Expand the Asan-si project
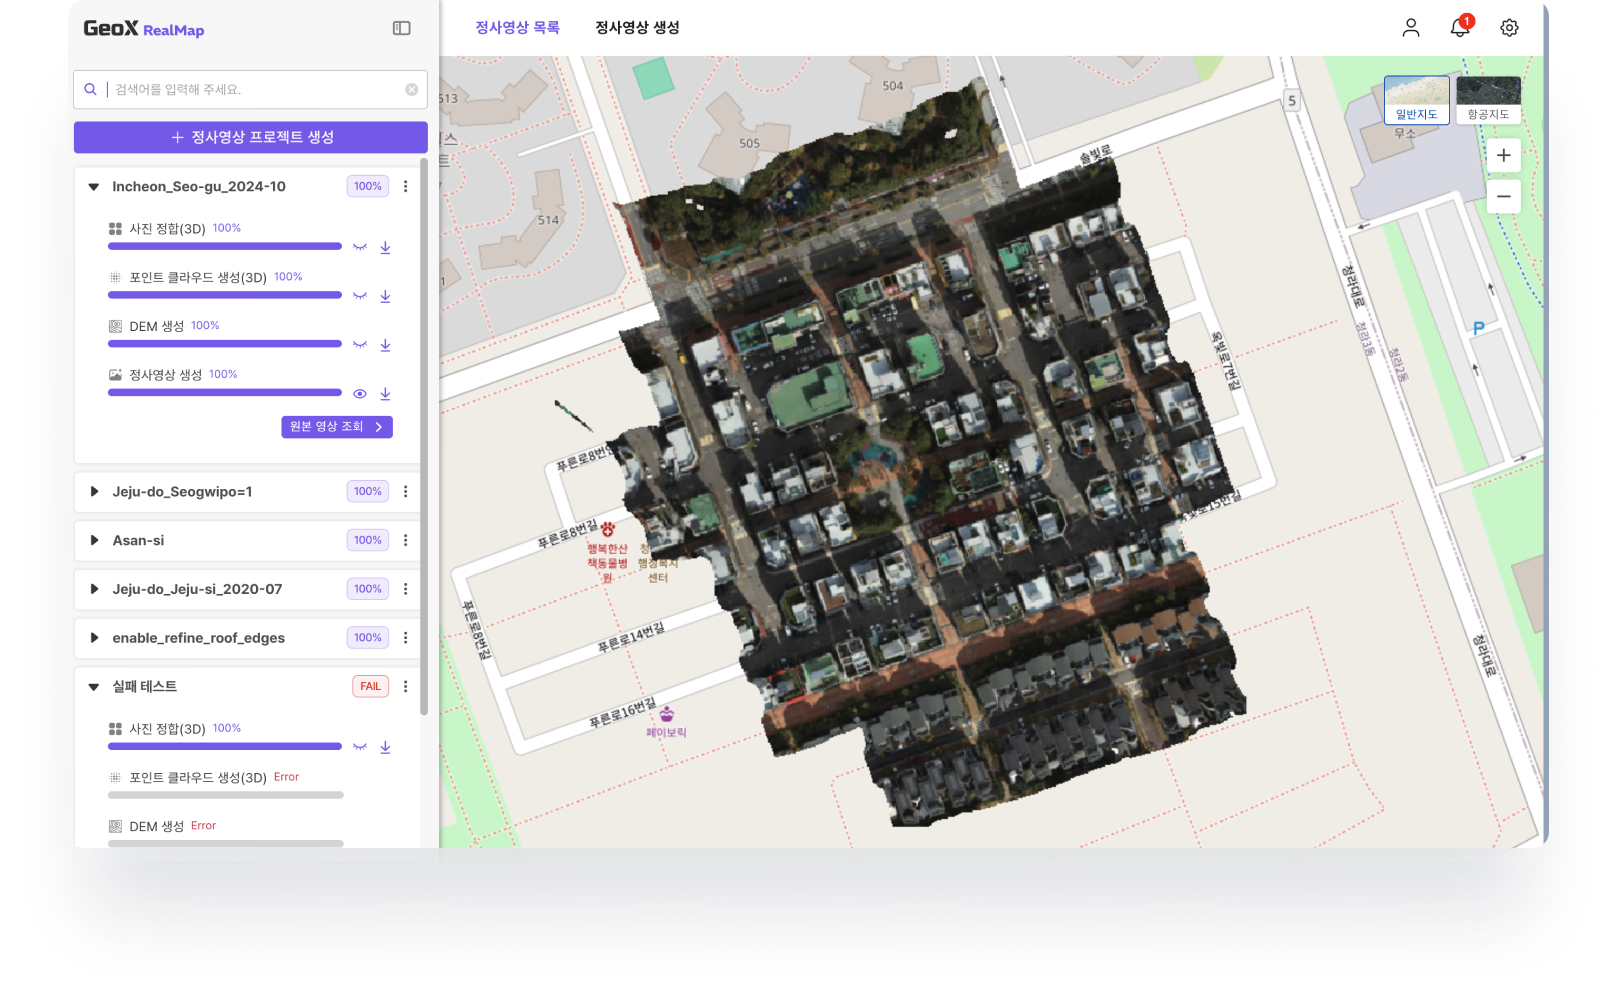The image size is (1617, 1000). click(x=94, y=541)
